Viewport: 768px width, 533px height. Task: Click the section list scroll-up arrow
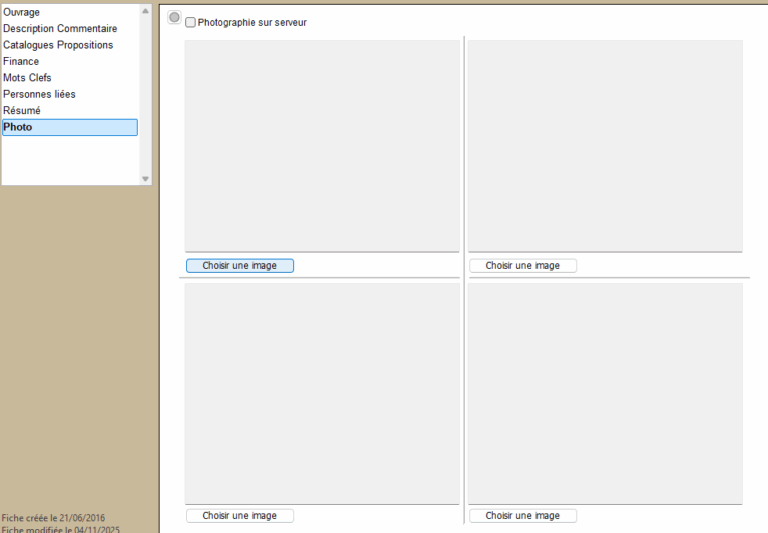[145, 11]
